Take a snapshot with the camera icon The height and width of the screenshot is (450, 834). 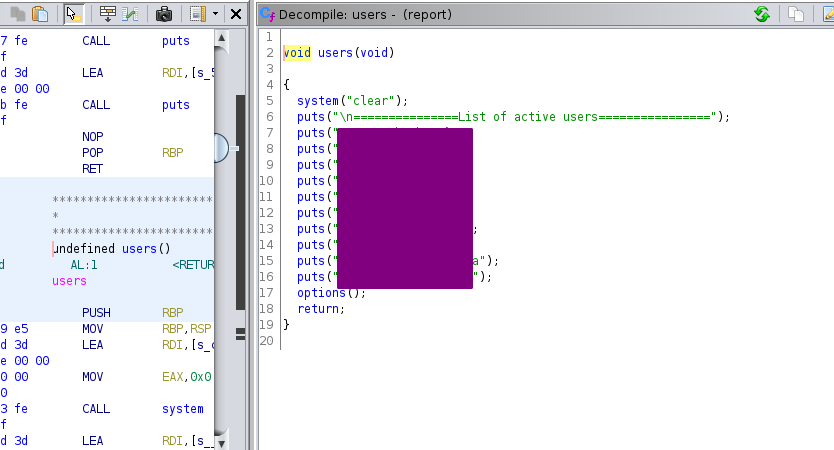tap(164, 14)
